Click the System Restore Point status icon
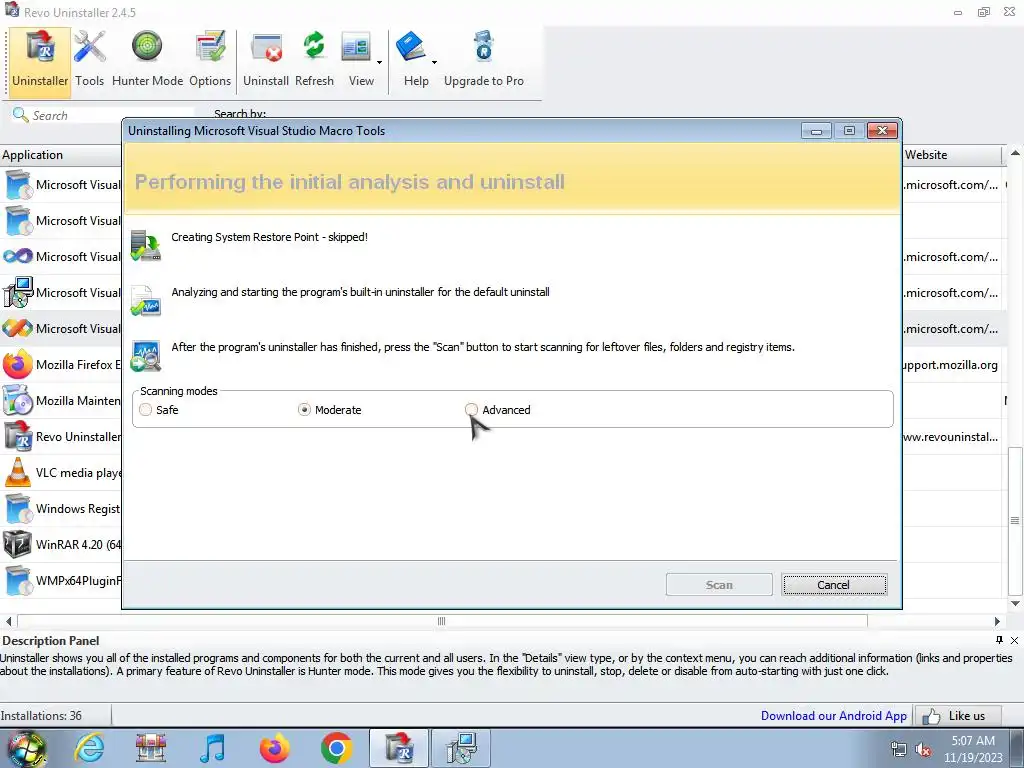This screenshot has width=1024, height=768. coord(146,246)
